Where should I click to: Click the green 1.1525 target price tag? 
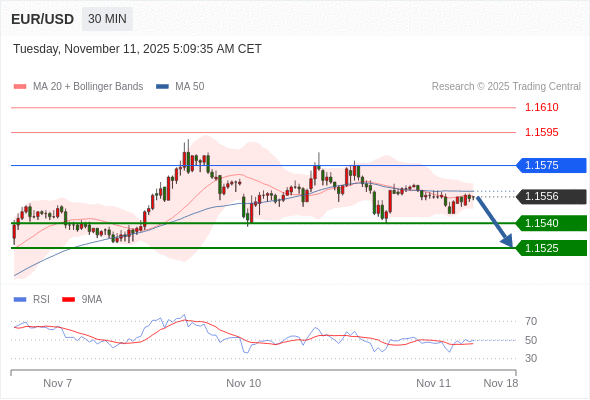tap(551, 248)
